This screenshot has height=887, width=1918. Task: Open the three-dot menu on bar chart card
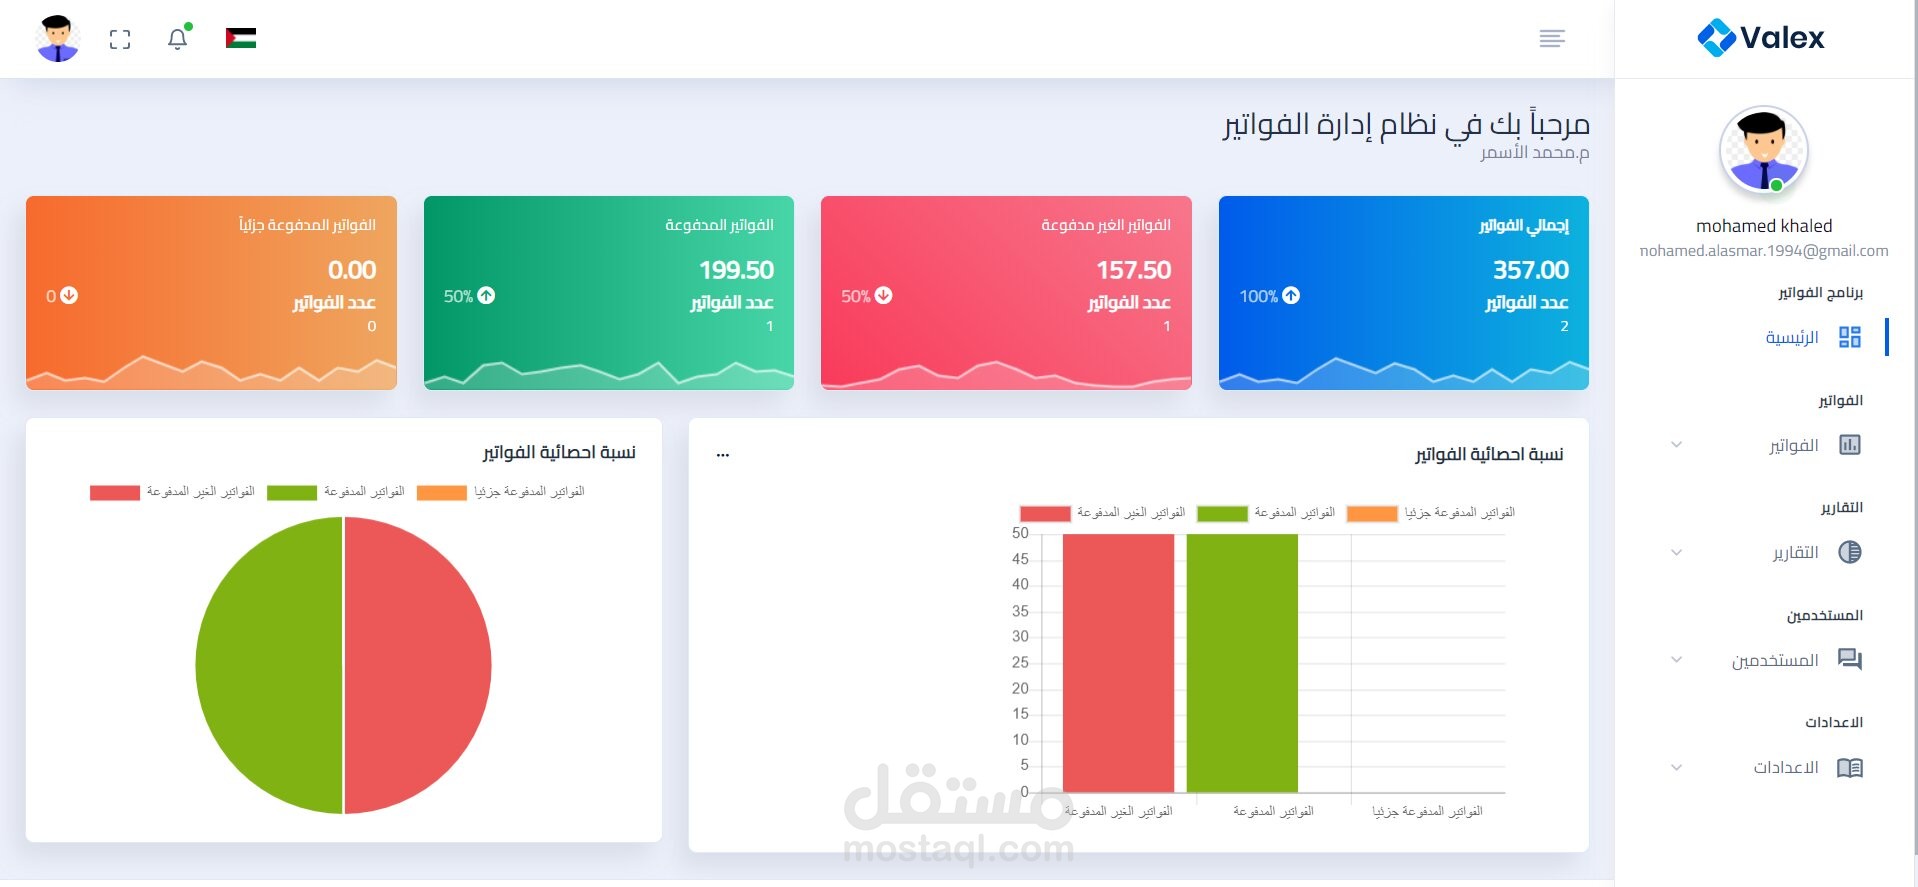tap(723, 455)
